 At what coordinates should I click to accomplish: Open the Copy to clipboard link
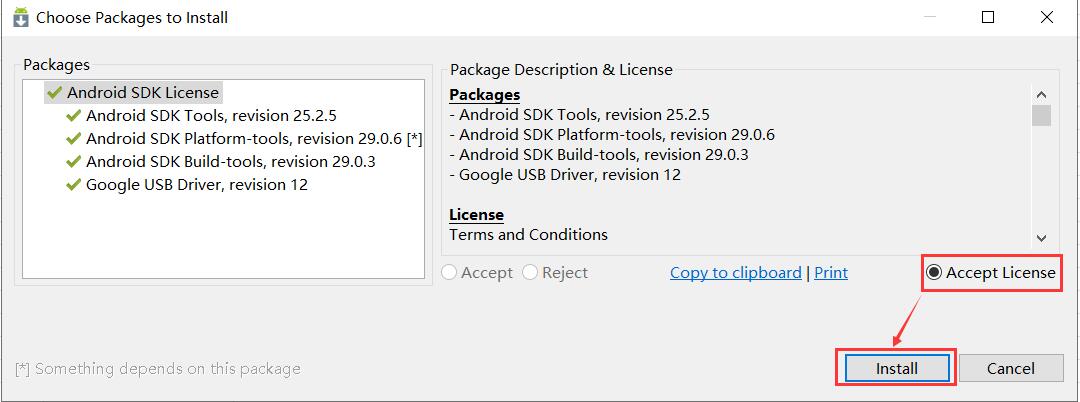(736, 273)
